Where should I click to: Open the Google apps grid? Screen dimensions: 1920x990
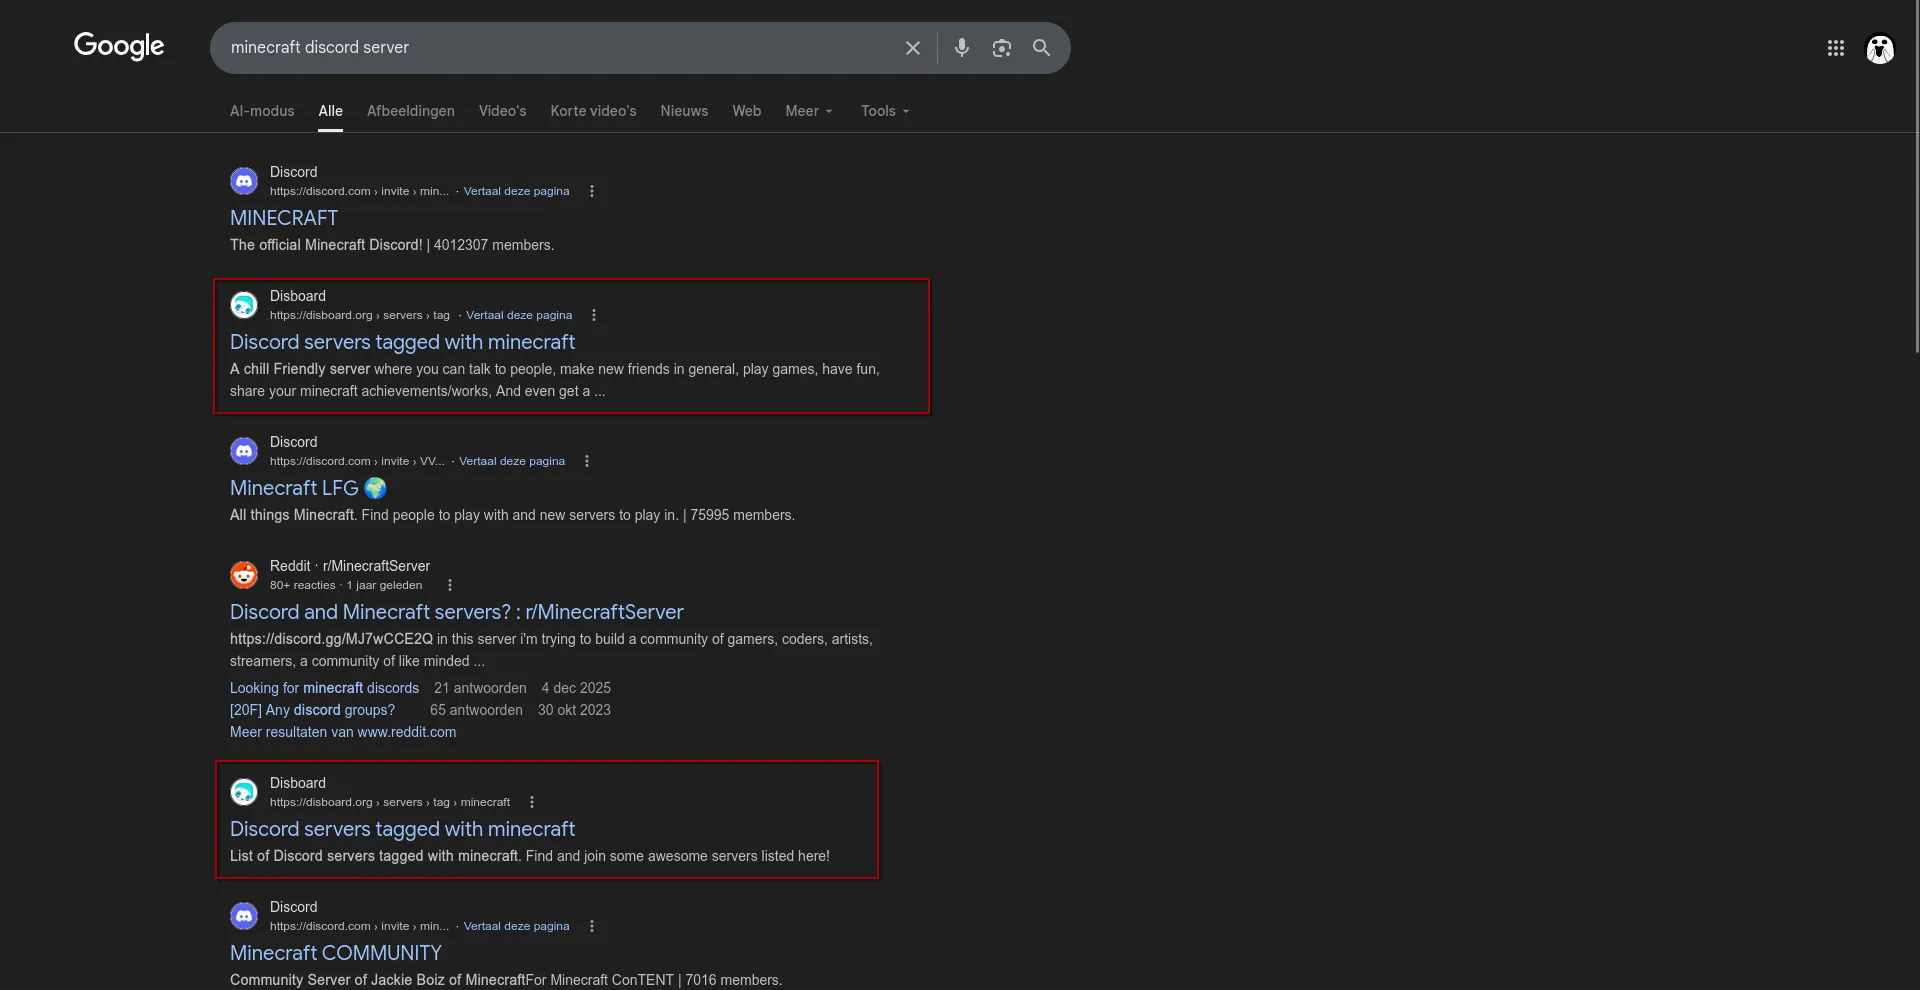click(1837, 48)
